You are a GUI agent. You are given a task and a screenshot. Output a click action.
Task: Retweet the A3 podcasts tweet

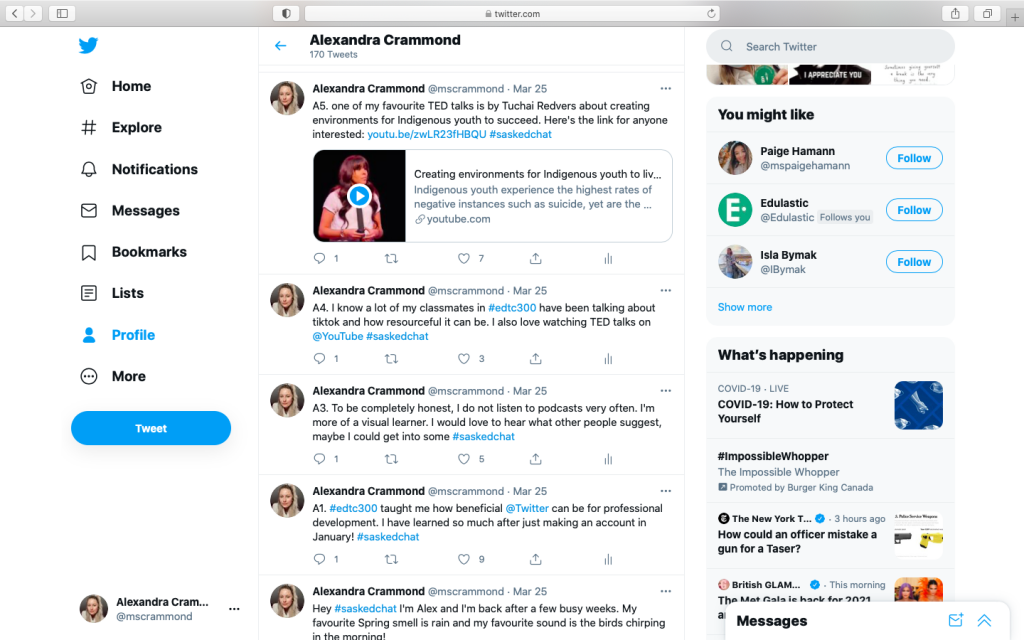(x=391, y=459)
